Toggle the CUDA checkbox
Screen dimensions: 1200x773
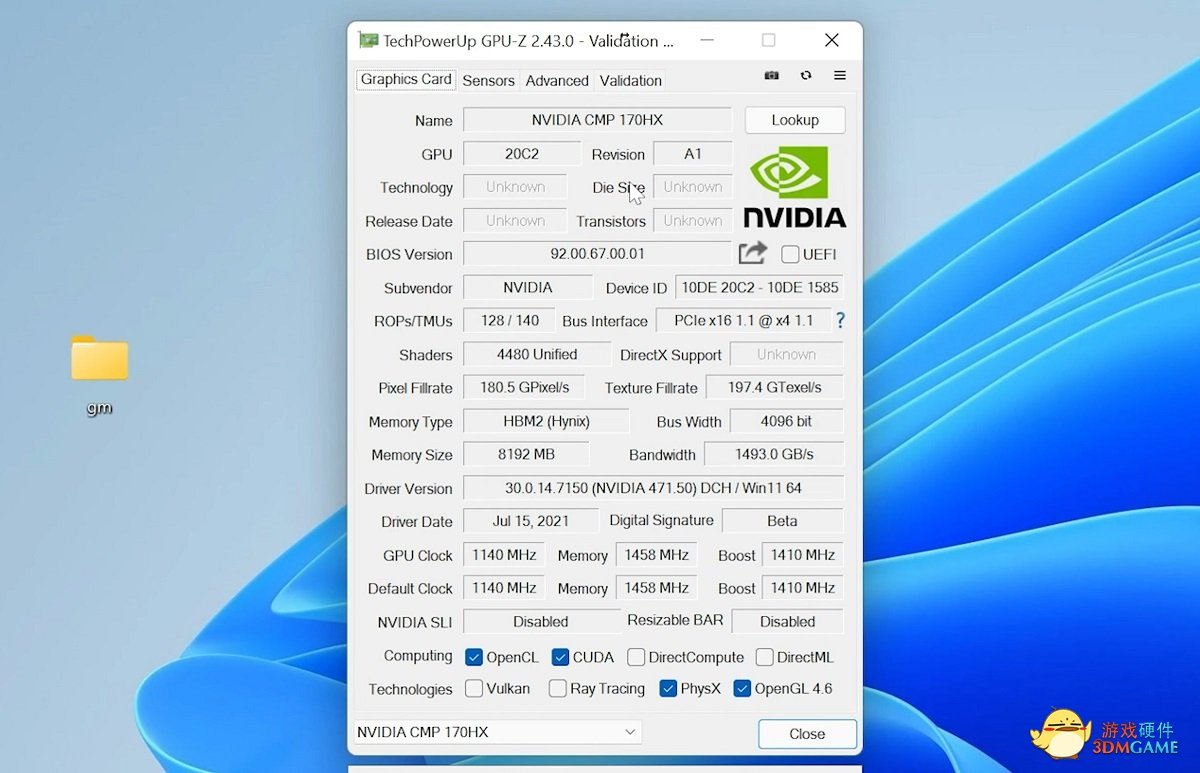(560, 657)
